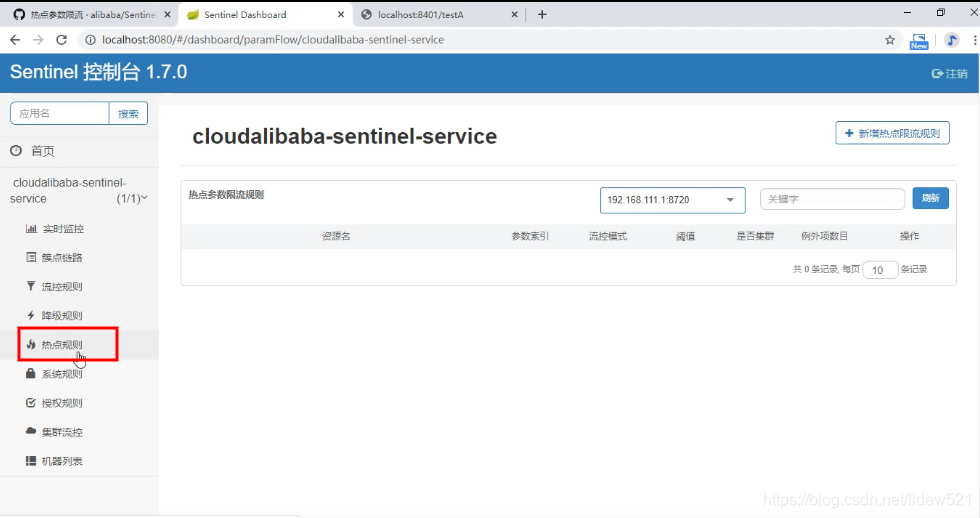This screenshot has height=518, width=980.
Task: Click 新增热点限流规则 add rule button
Action: [x=892, y=133]
